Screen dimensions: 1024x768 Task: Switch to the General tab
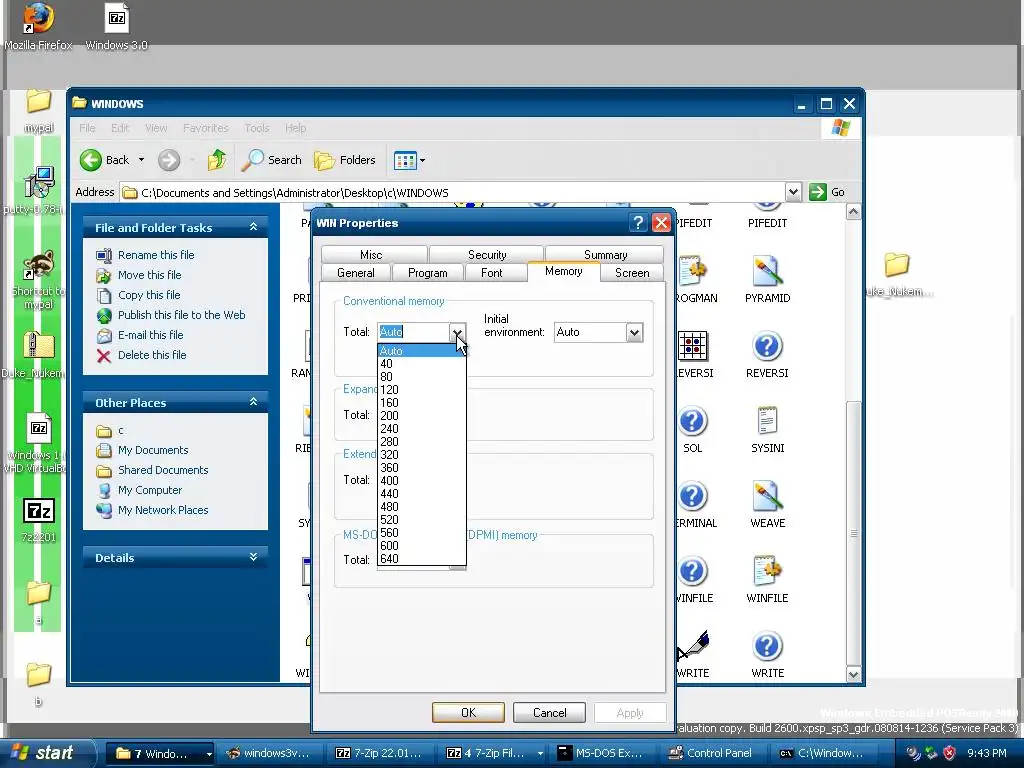click(x=356, y=273)
